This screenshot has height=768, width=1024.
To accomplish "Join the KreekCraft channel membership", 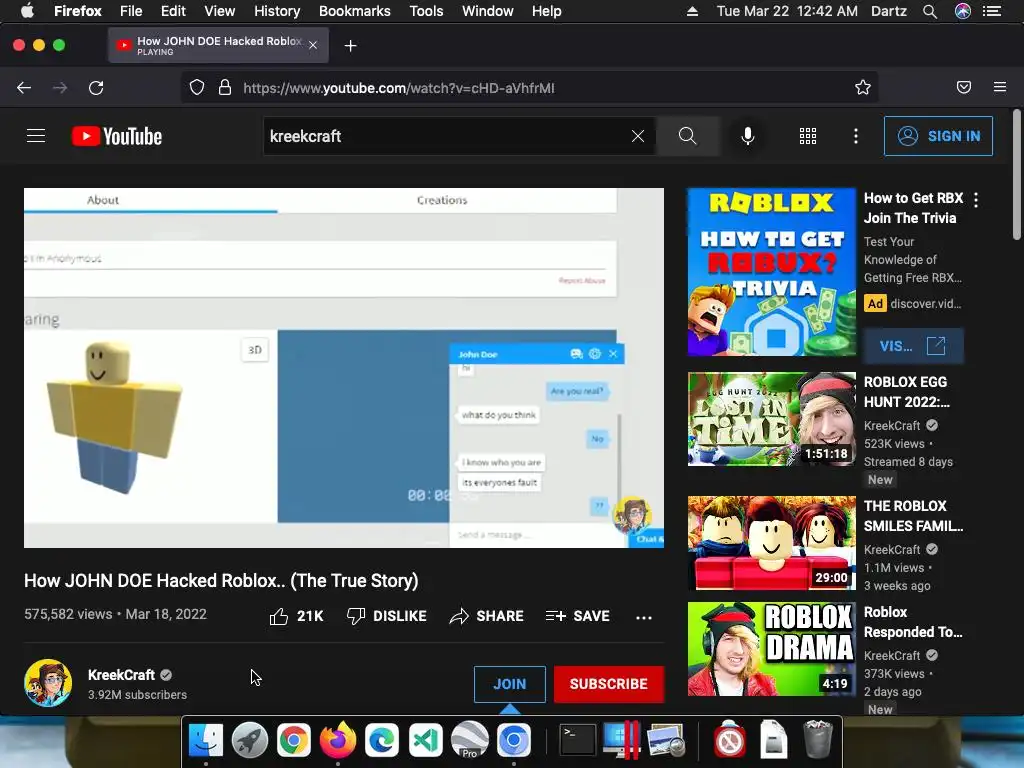I will pos(509,684).
